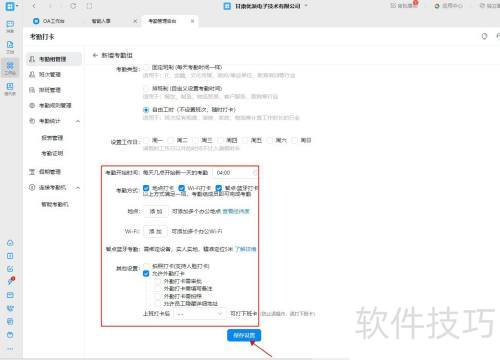500x360 pixels.
Task: Click the square icon next to refresh
Action: pyautogui.click(x=89, y=6)
